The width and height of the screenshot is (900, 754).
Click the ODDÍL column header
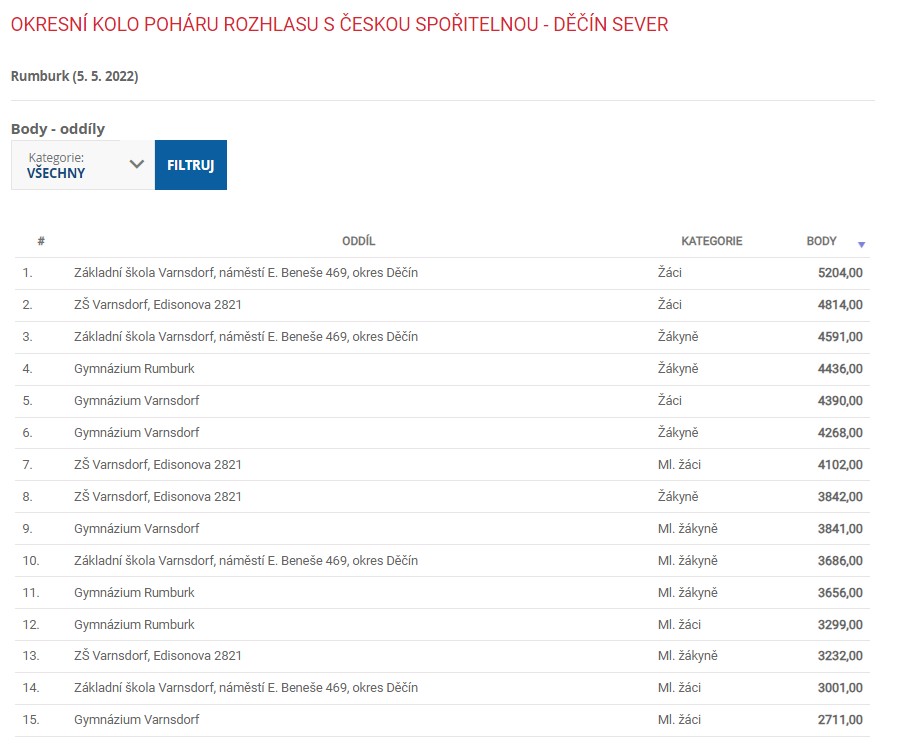[x=358, y=241]
